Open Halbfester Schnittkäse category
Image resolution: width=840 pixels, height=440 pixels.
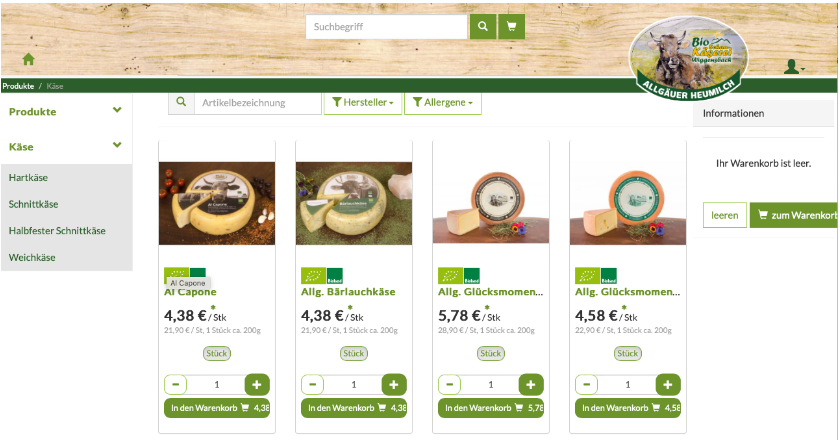[57, 230]
